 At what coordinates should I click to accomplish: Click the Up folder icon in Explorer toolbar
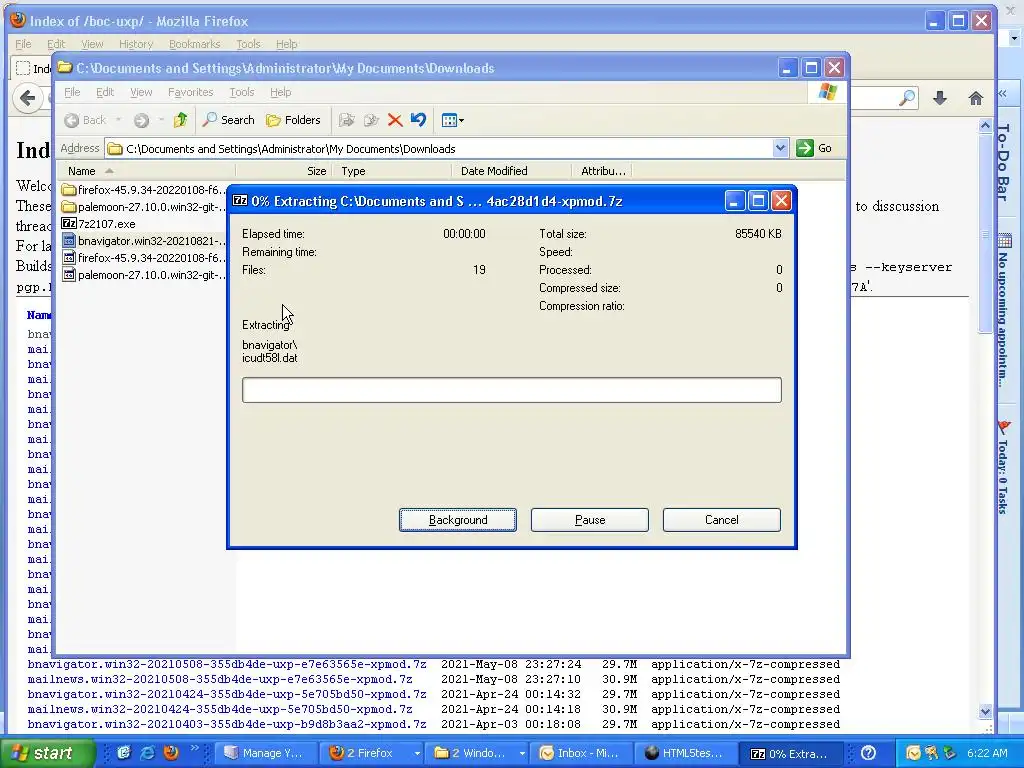point(180,120)
